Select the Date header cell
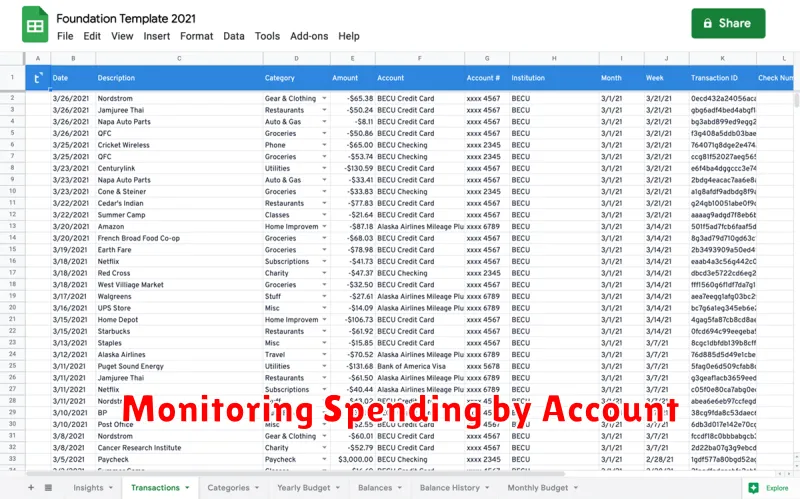800x499 pixels. (73, 78)
